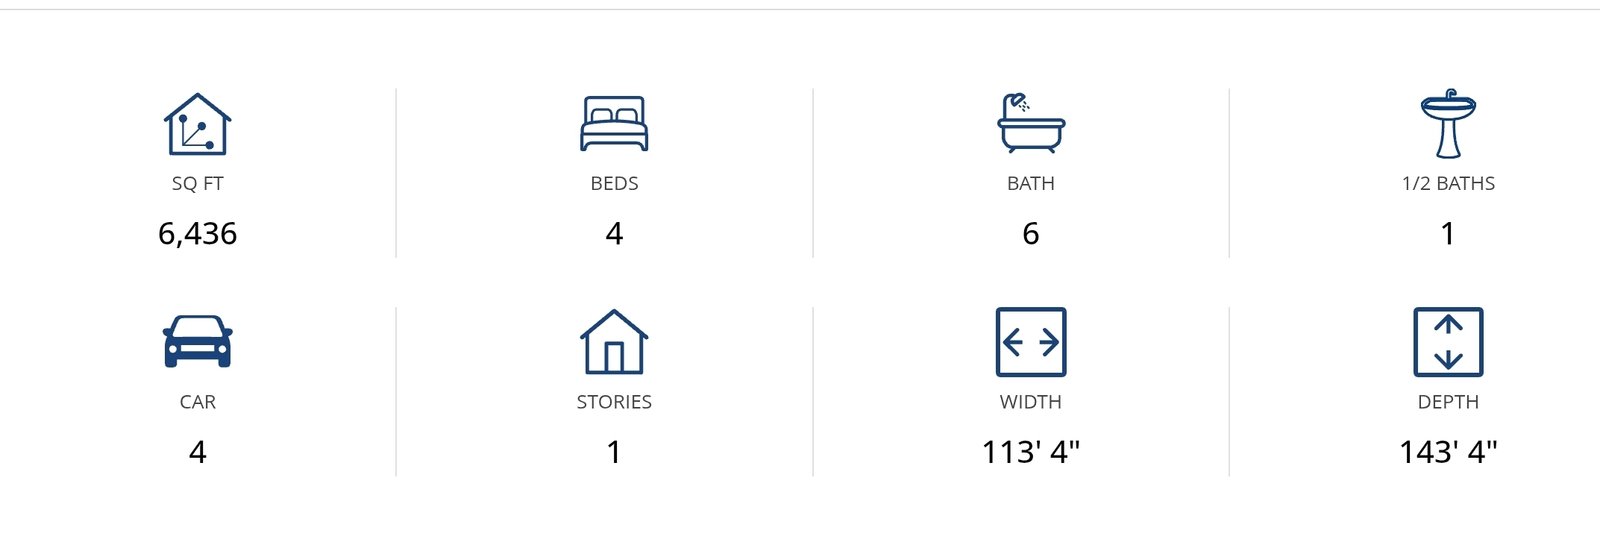Image resolution: width=1600 pixels, height=550 pixels.
Task: Click the 6,436 square feet value
Action: point(198,234)
